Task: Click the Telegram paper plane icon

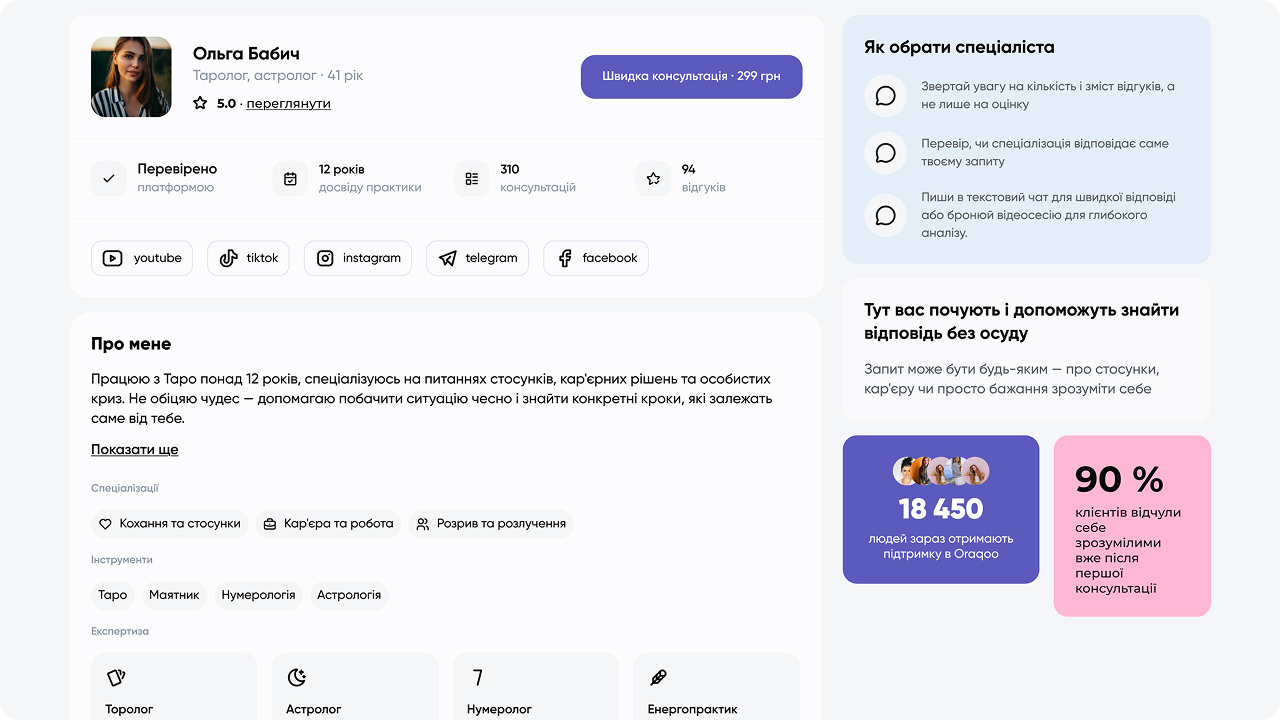Action: pos(447,258)
